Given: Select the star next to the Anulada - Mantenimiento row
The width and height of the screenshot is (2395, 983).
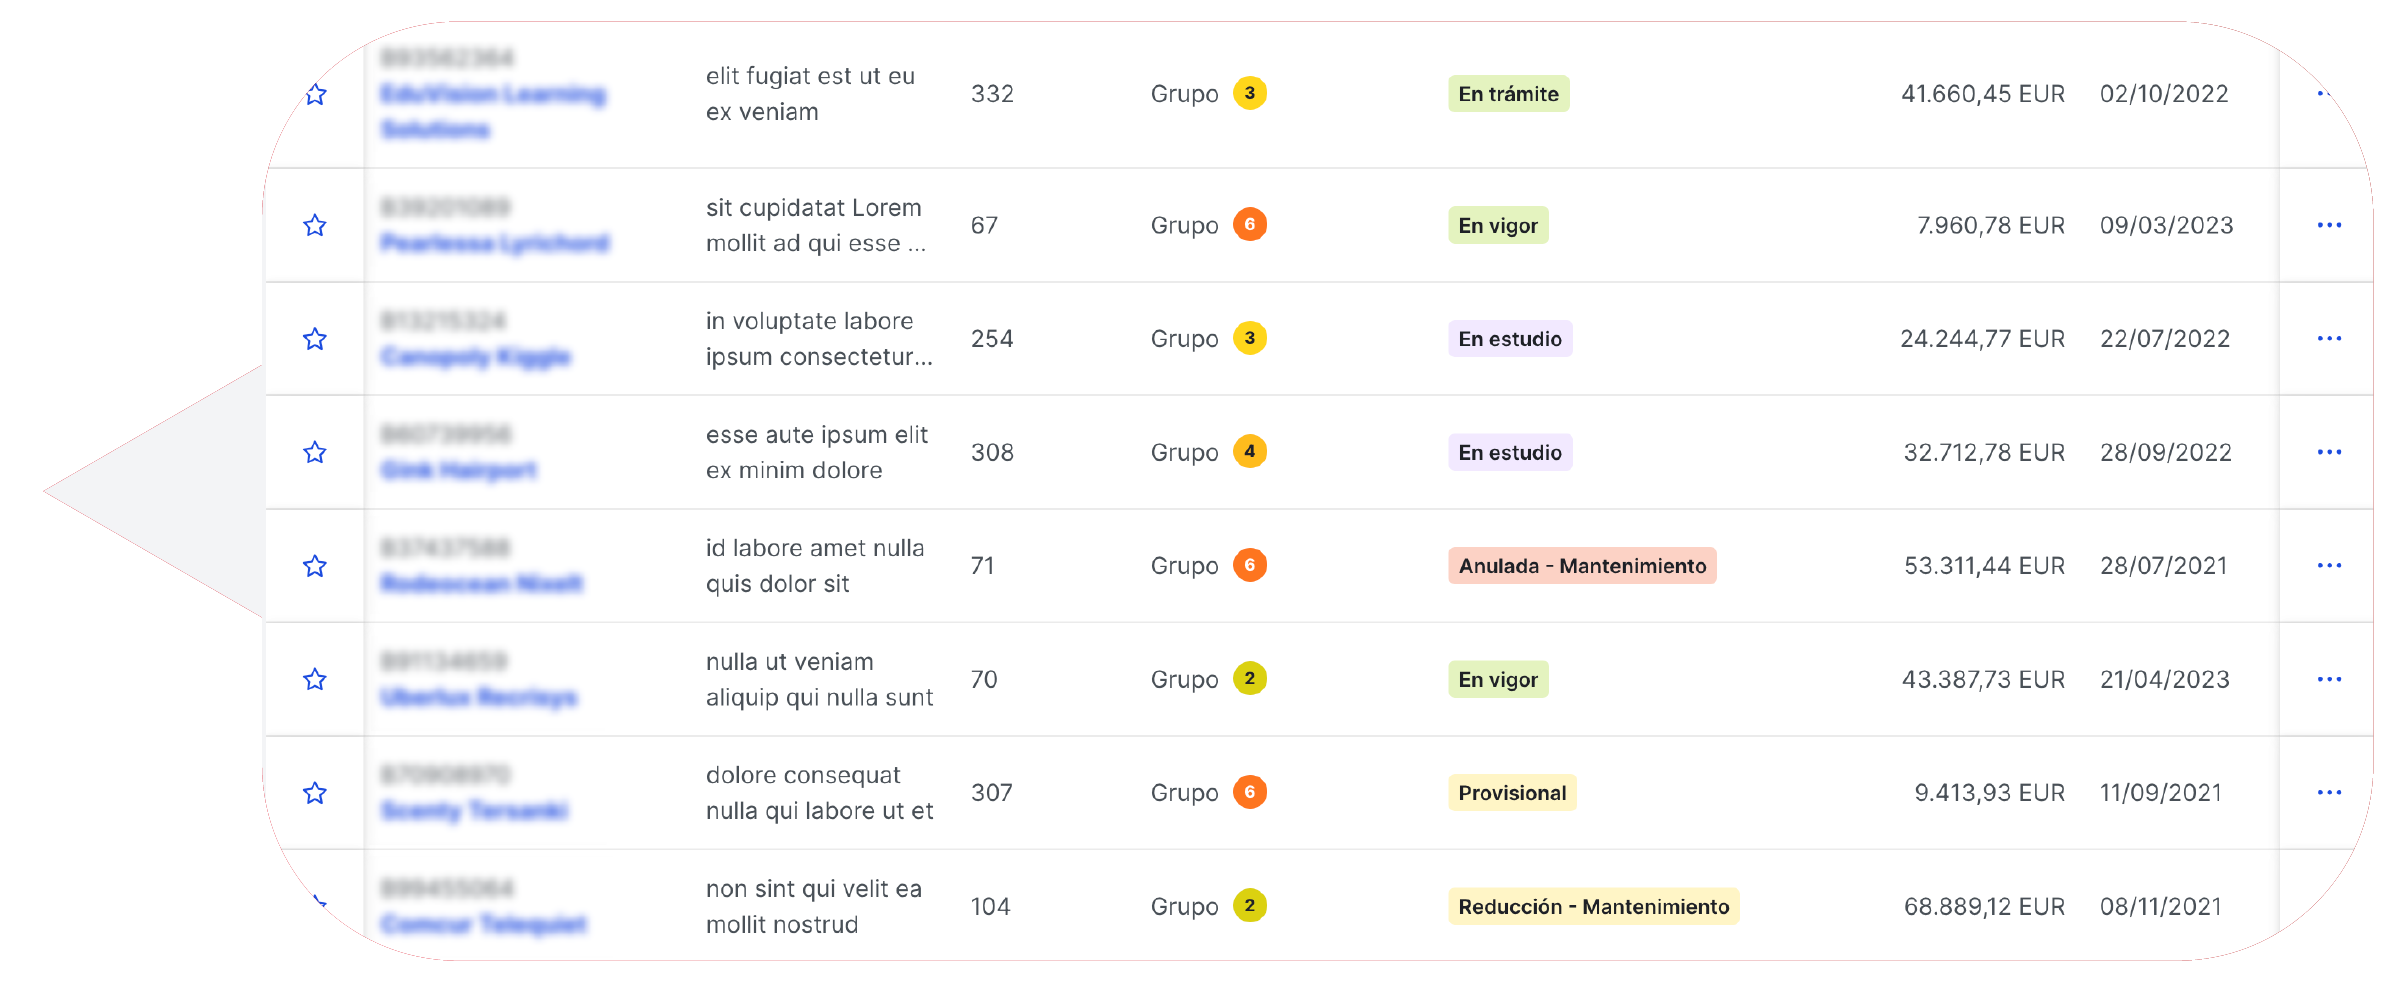Looking at the screenshot, I should tap(315, 565).
